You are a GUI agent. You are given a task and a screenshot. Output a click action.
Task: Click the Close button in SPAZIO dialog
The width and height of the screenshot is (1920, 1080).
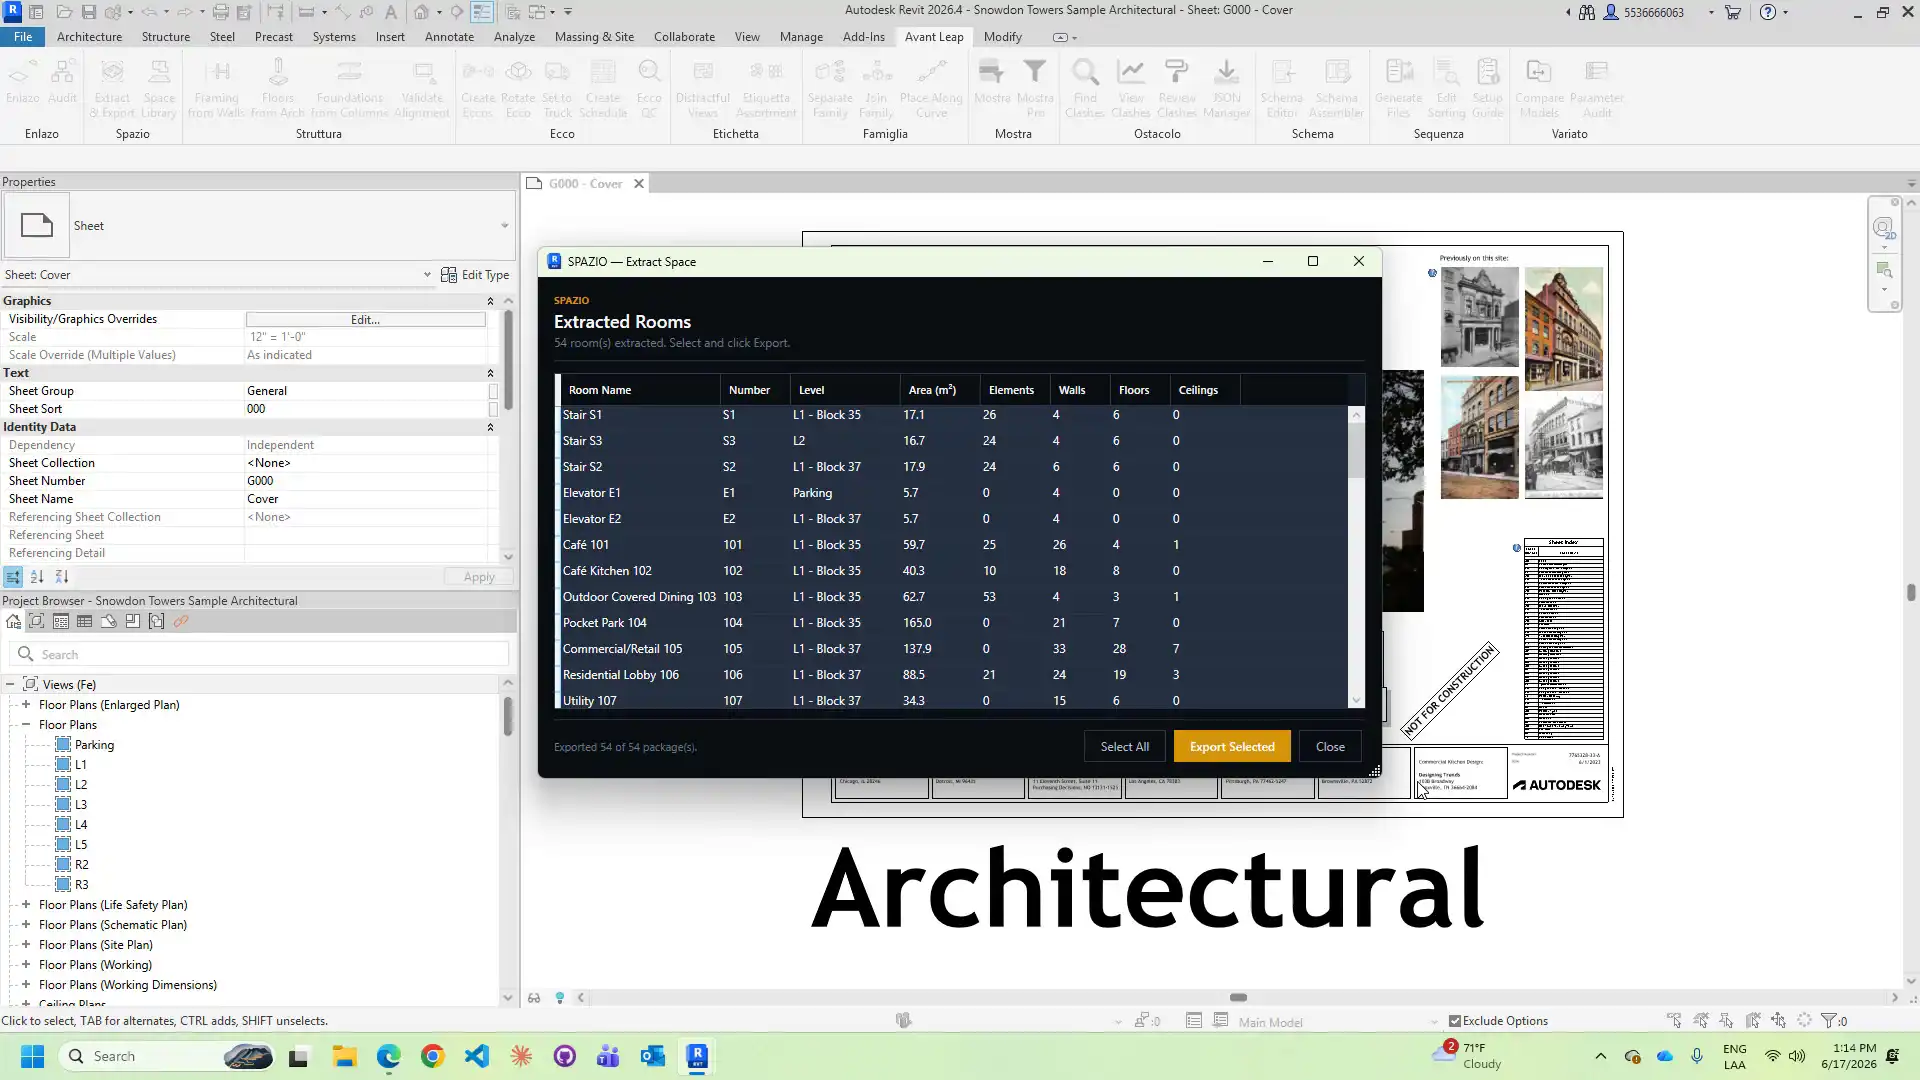click(x=1330, y=747)
